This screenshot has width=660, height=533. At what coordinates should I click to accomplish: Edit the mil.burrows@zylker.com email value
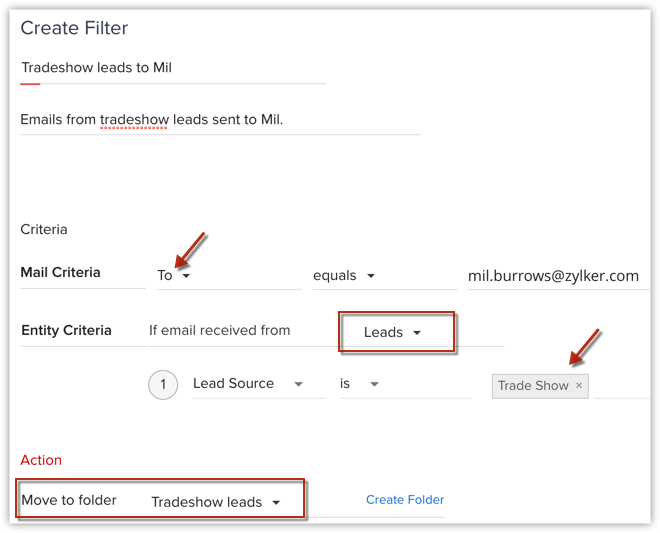553,275
